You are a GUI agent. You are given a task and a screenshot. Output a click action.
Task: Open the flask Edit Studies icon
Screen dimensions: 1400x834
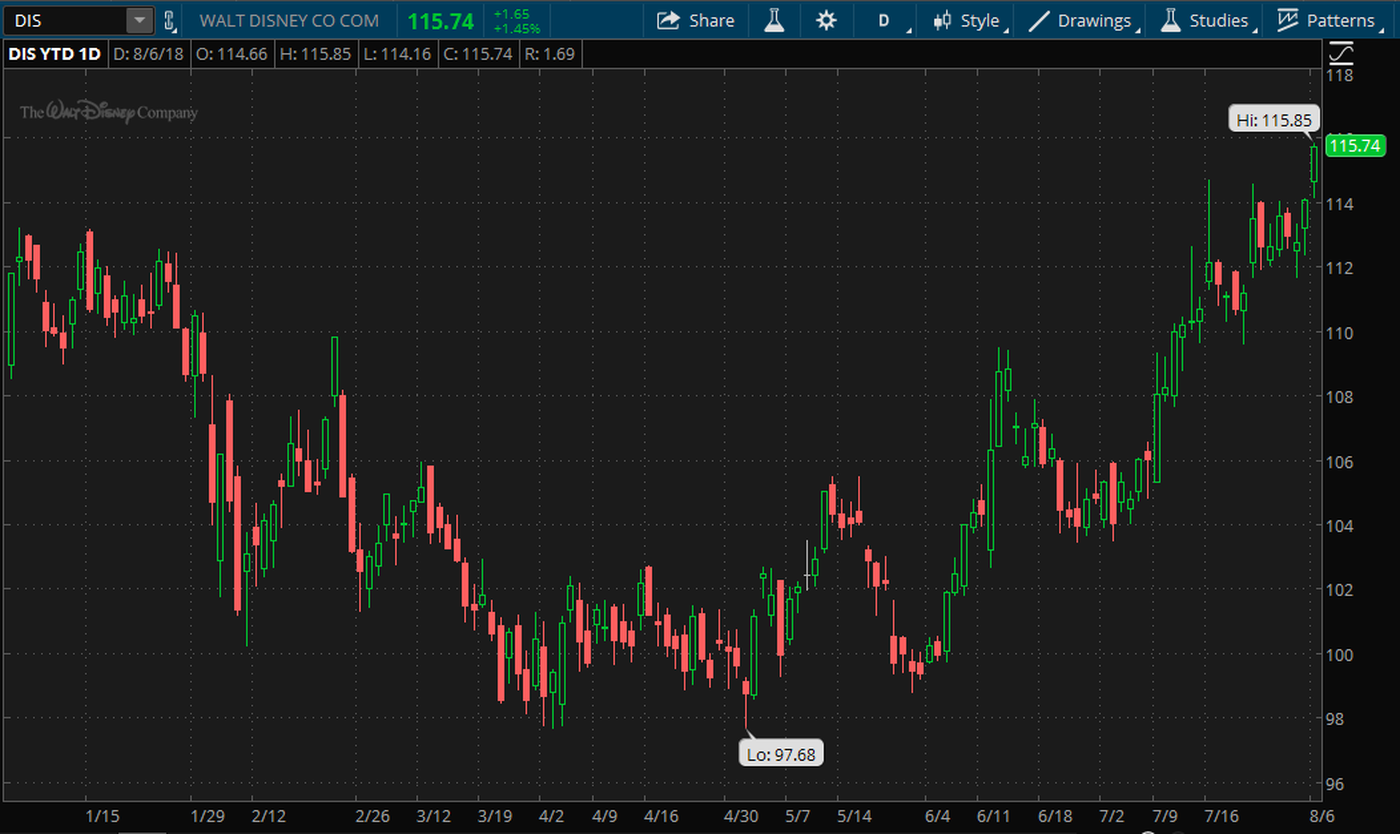point(774,20)
